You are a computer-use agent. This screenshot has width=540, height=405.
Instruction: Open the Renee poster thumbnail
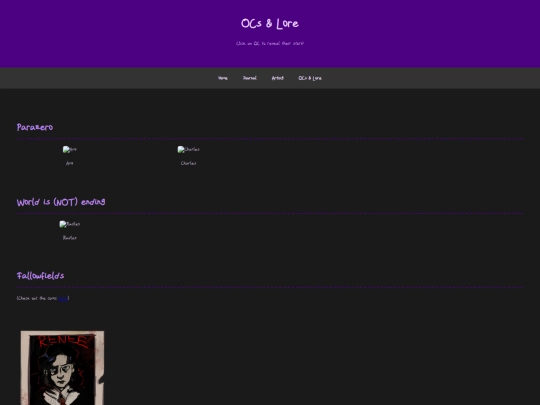pyautogui.click(x=62, y=368)
